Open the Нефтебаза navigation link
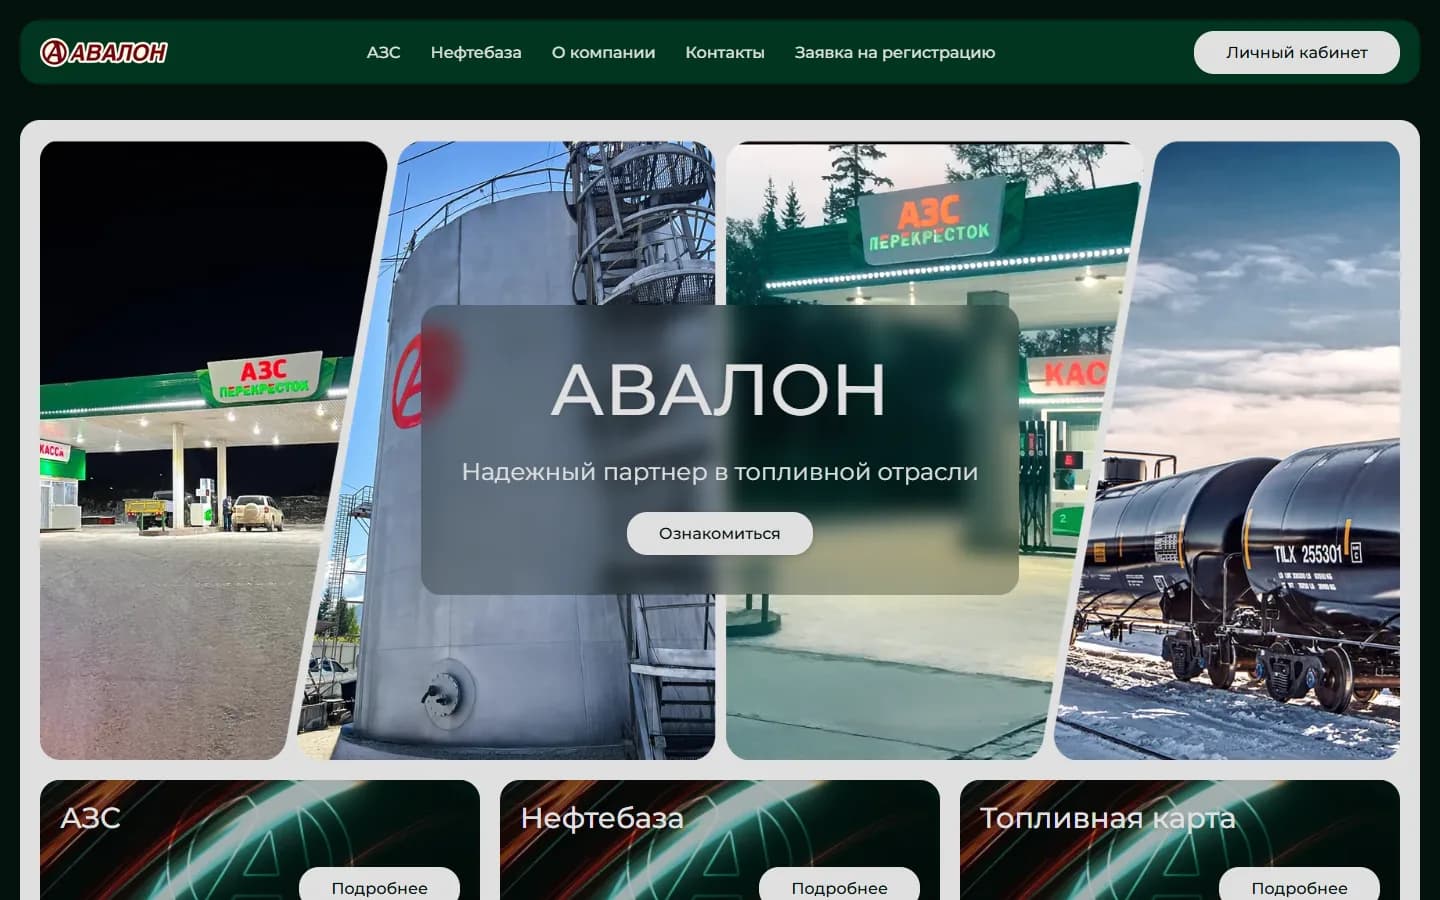The width and height of the screenshot is (1440, 900). tap(476, 52)
